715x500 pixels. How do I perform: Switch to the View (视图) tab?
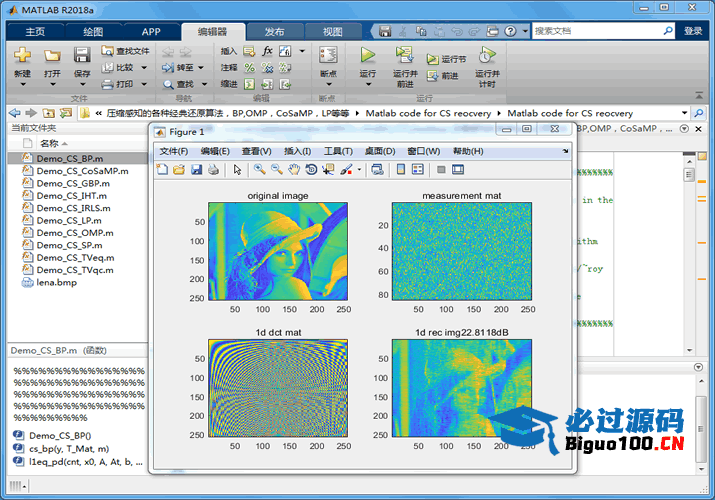(332, 31)
